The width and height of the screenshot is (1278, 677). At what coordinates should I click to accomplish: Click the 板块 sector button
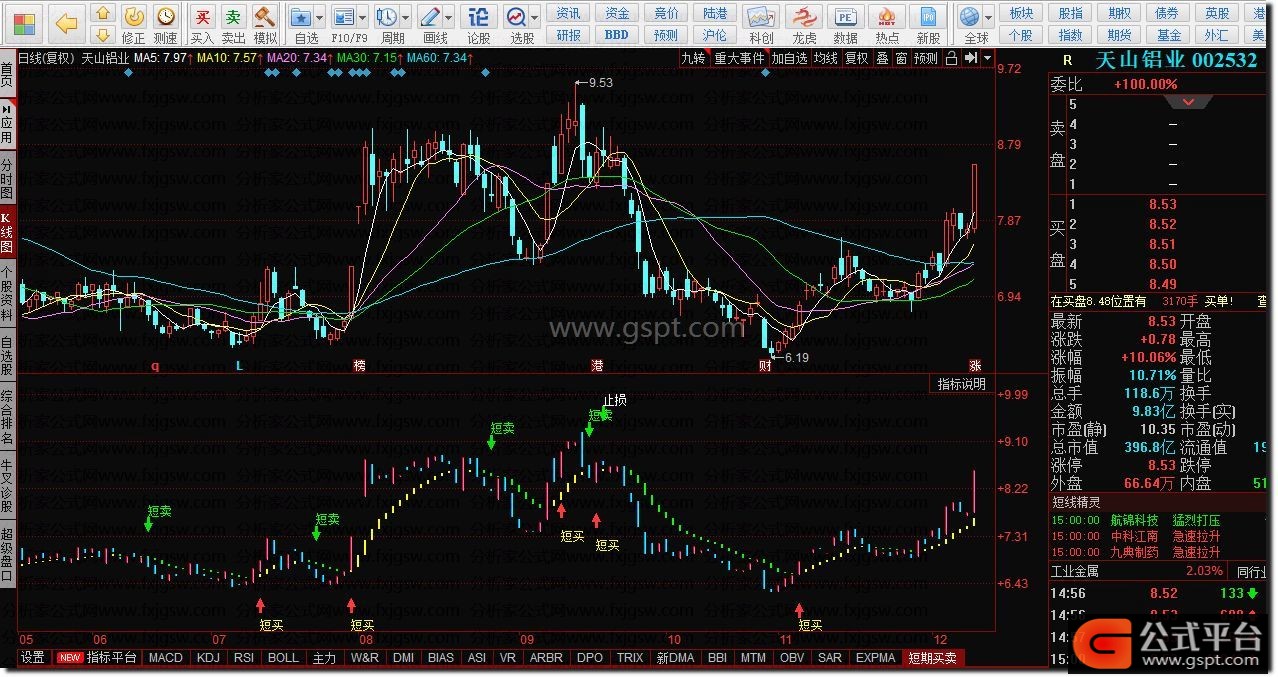pyautogui.click(x=1021, y=13)
